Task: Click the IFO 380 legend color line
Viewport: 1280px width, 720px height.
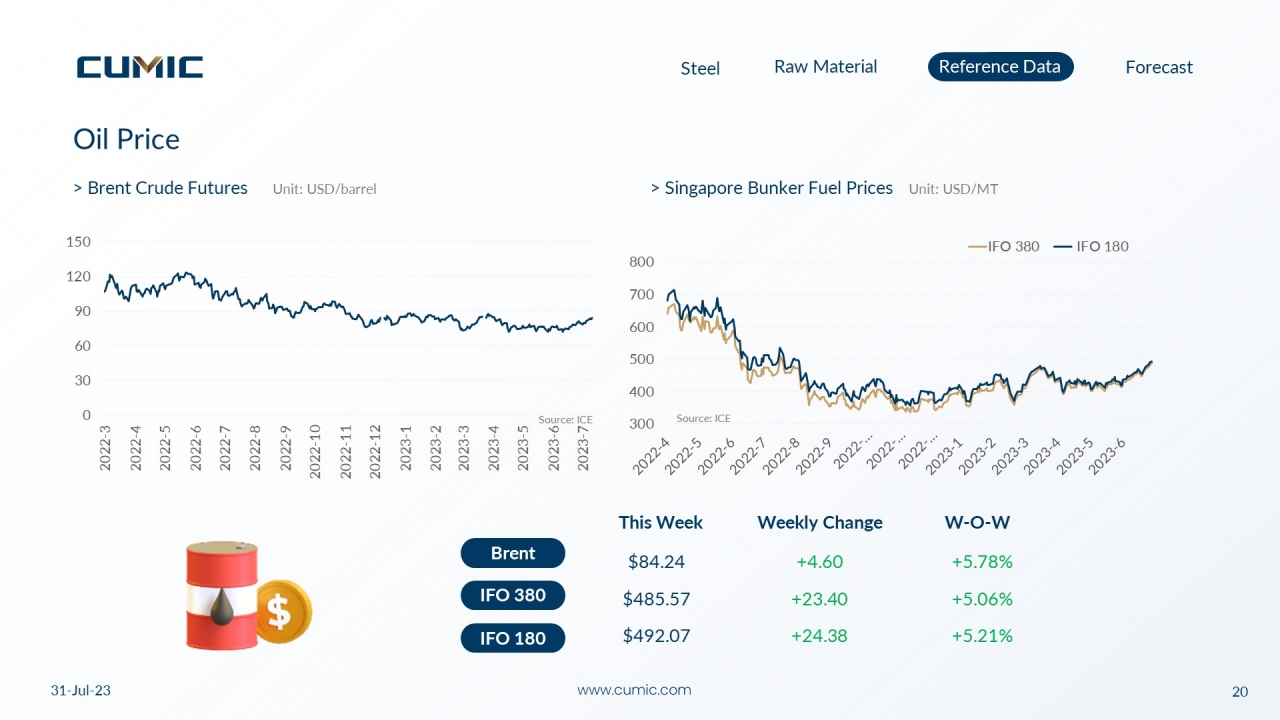Action: click(977, 247)
